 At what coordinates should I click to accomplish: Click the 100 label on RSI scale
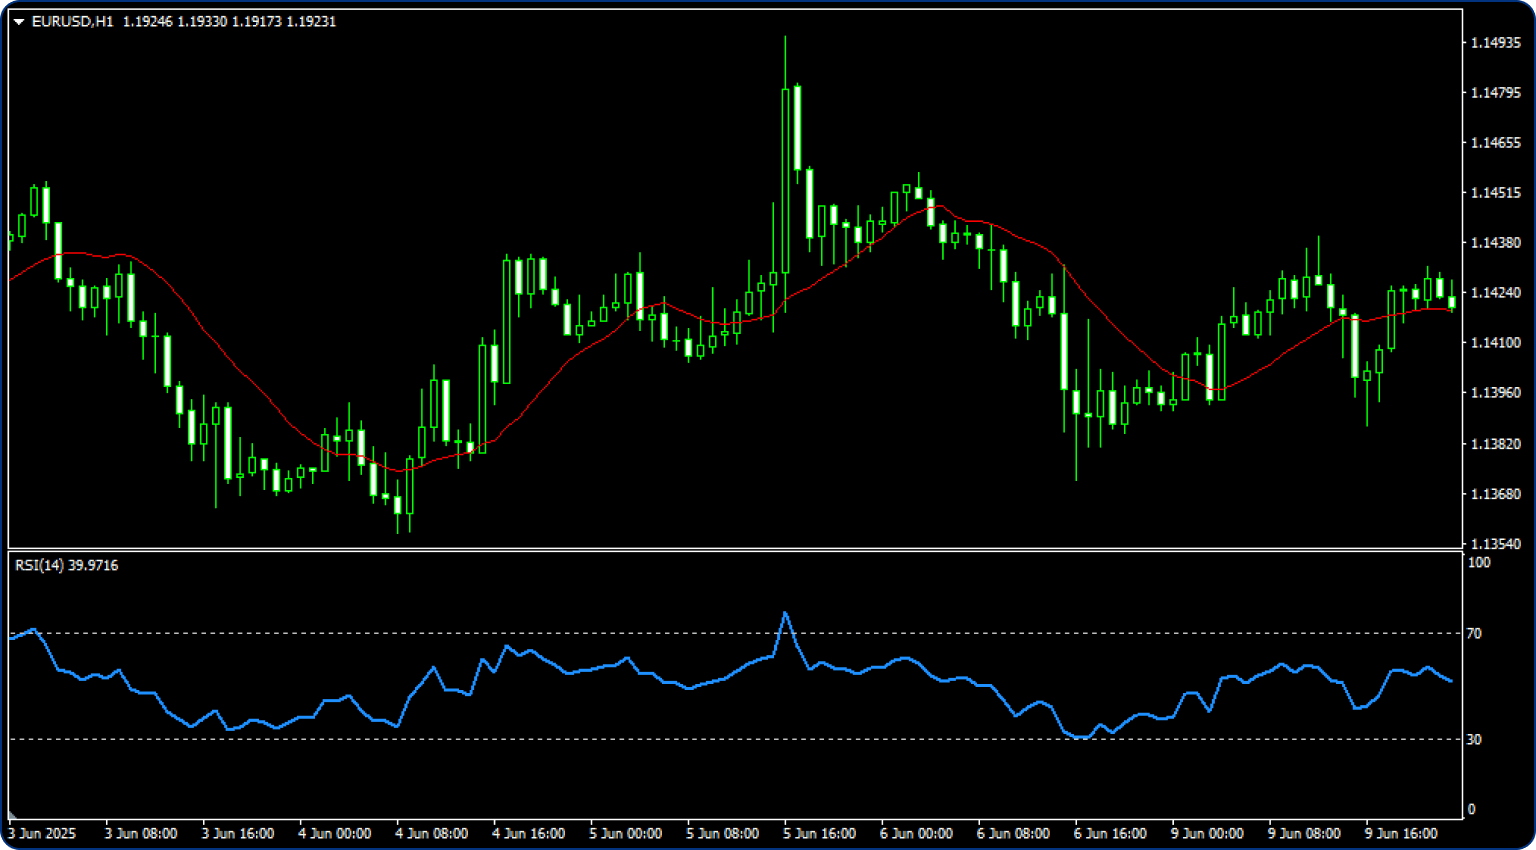point(1478,563)
